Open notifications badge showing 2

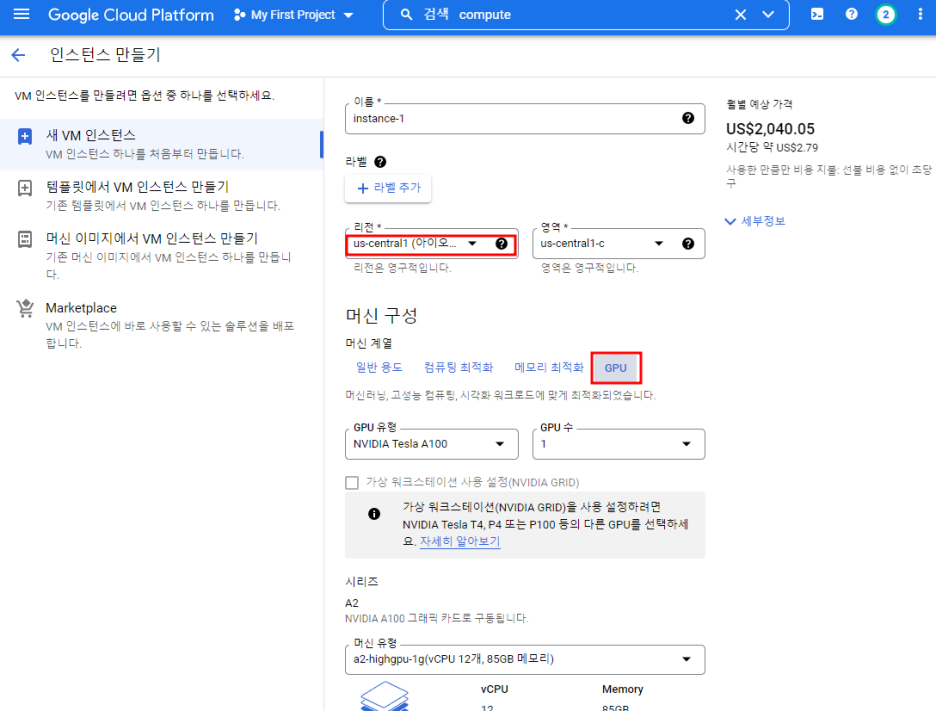point(885,15)
